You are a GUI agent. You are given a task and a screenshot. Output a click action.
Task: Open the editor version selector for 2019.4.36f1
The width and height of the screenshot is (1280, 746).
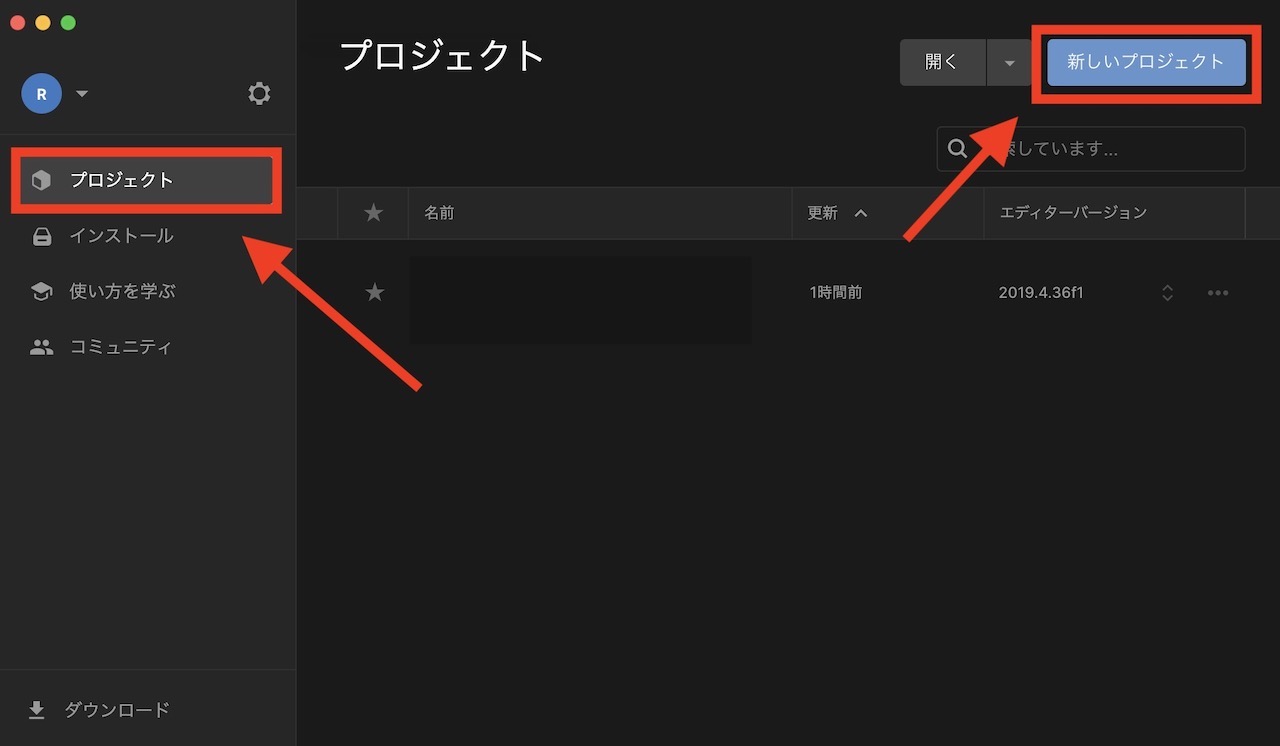coord(1167,292)
